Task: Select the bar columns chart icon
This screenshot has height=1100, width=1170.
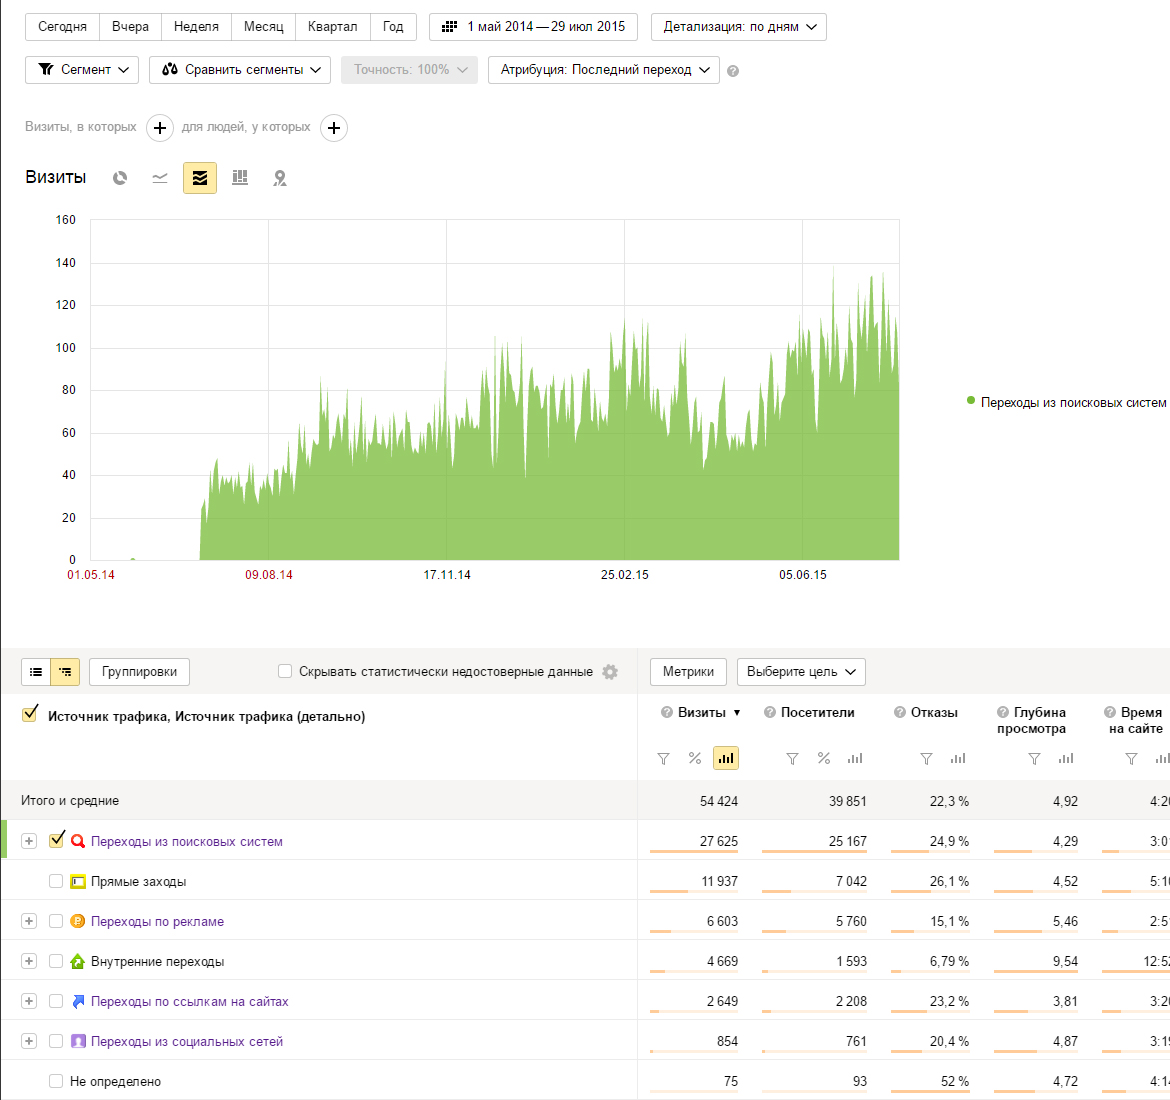Action: pos(240,178)
